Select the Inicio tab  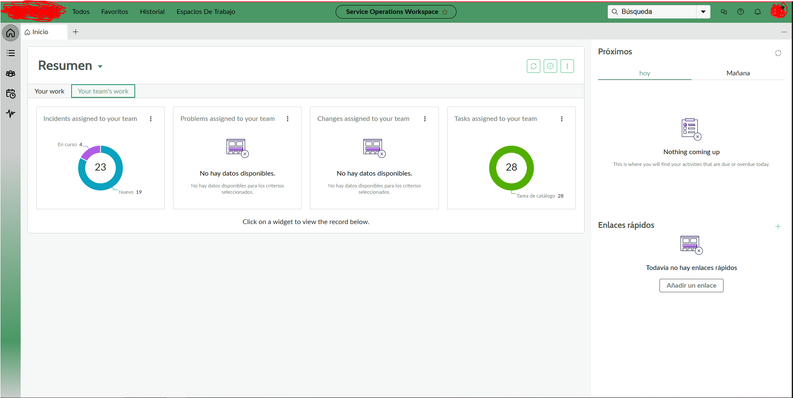pyautogui.click(x=43, y=32)
